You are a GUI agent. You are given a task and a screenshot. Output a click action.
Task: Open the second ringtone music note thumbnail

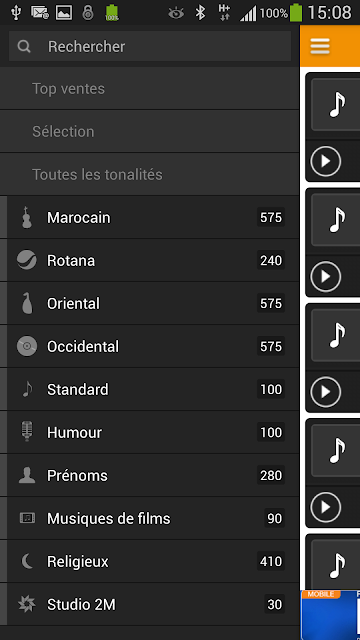tap(336, 220)
